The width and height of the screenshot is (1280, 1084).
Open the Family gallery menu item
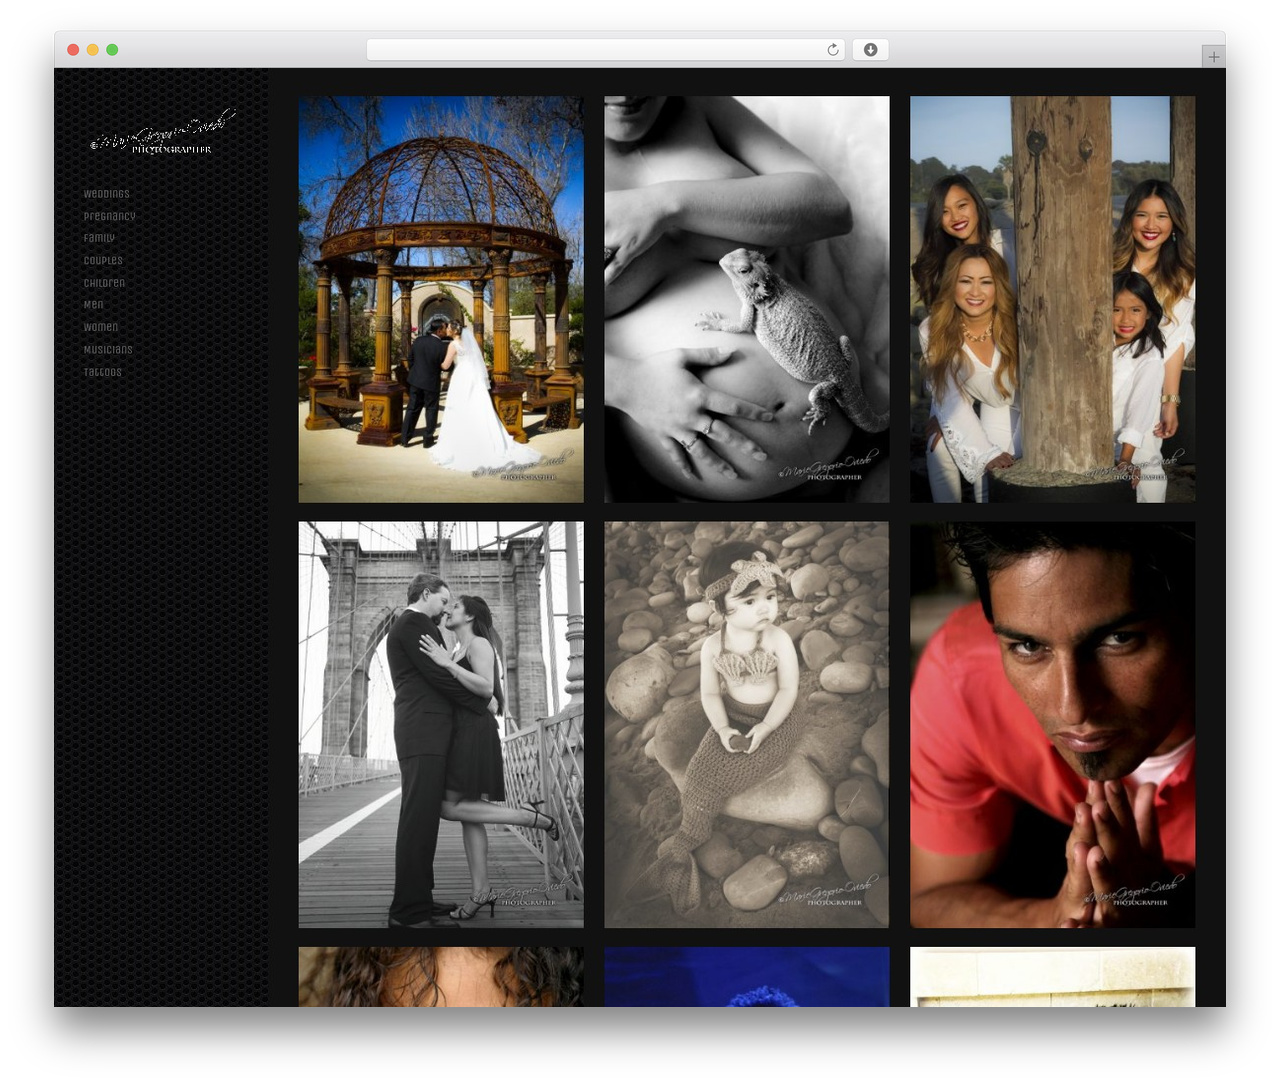(99, 238)
